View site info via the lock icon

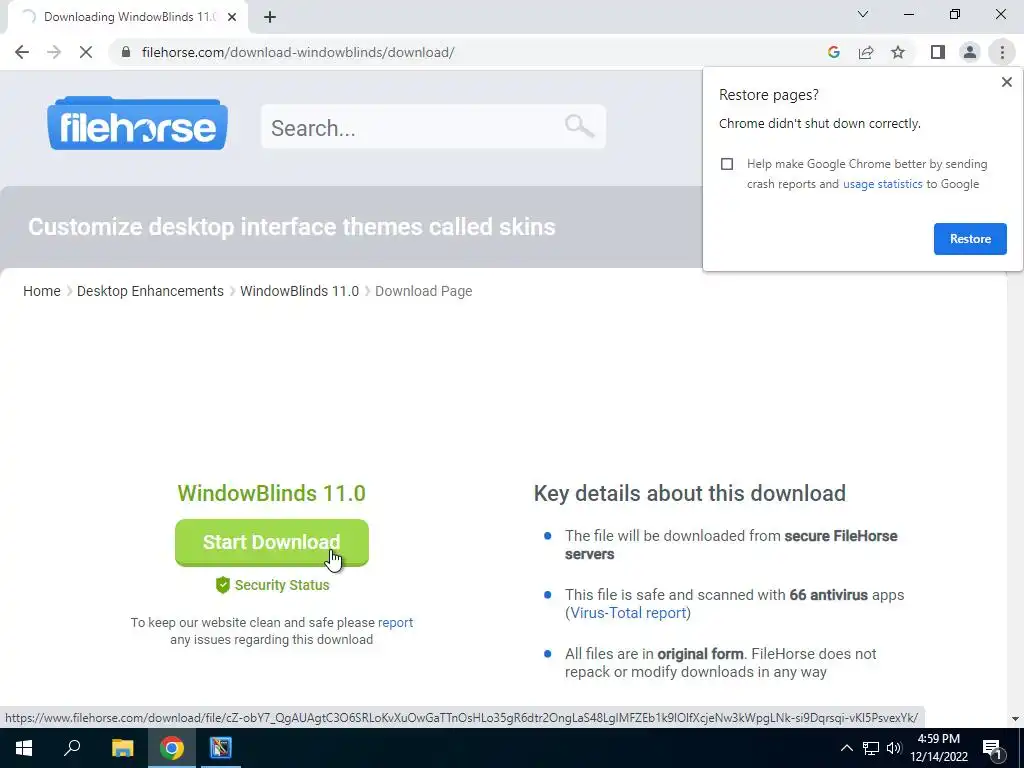[x=126, y=52]
